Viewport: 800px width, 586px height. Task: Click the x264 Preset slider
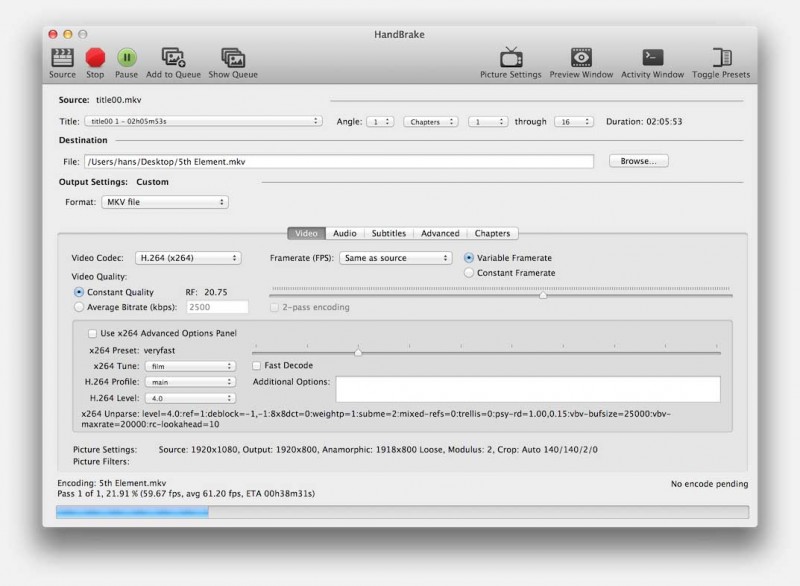pos(358,352)
